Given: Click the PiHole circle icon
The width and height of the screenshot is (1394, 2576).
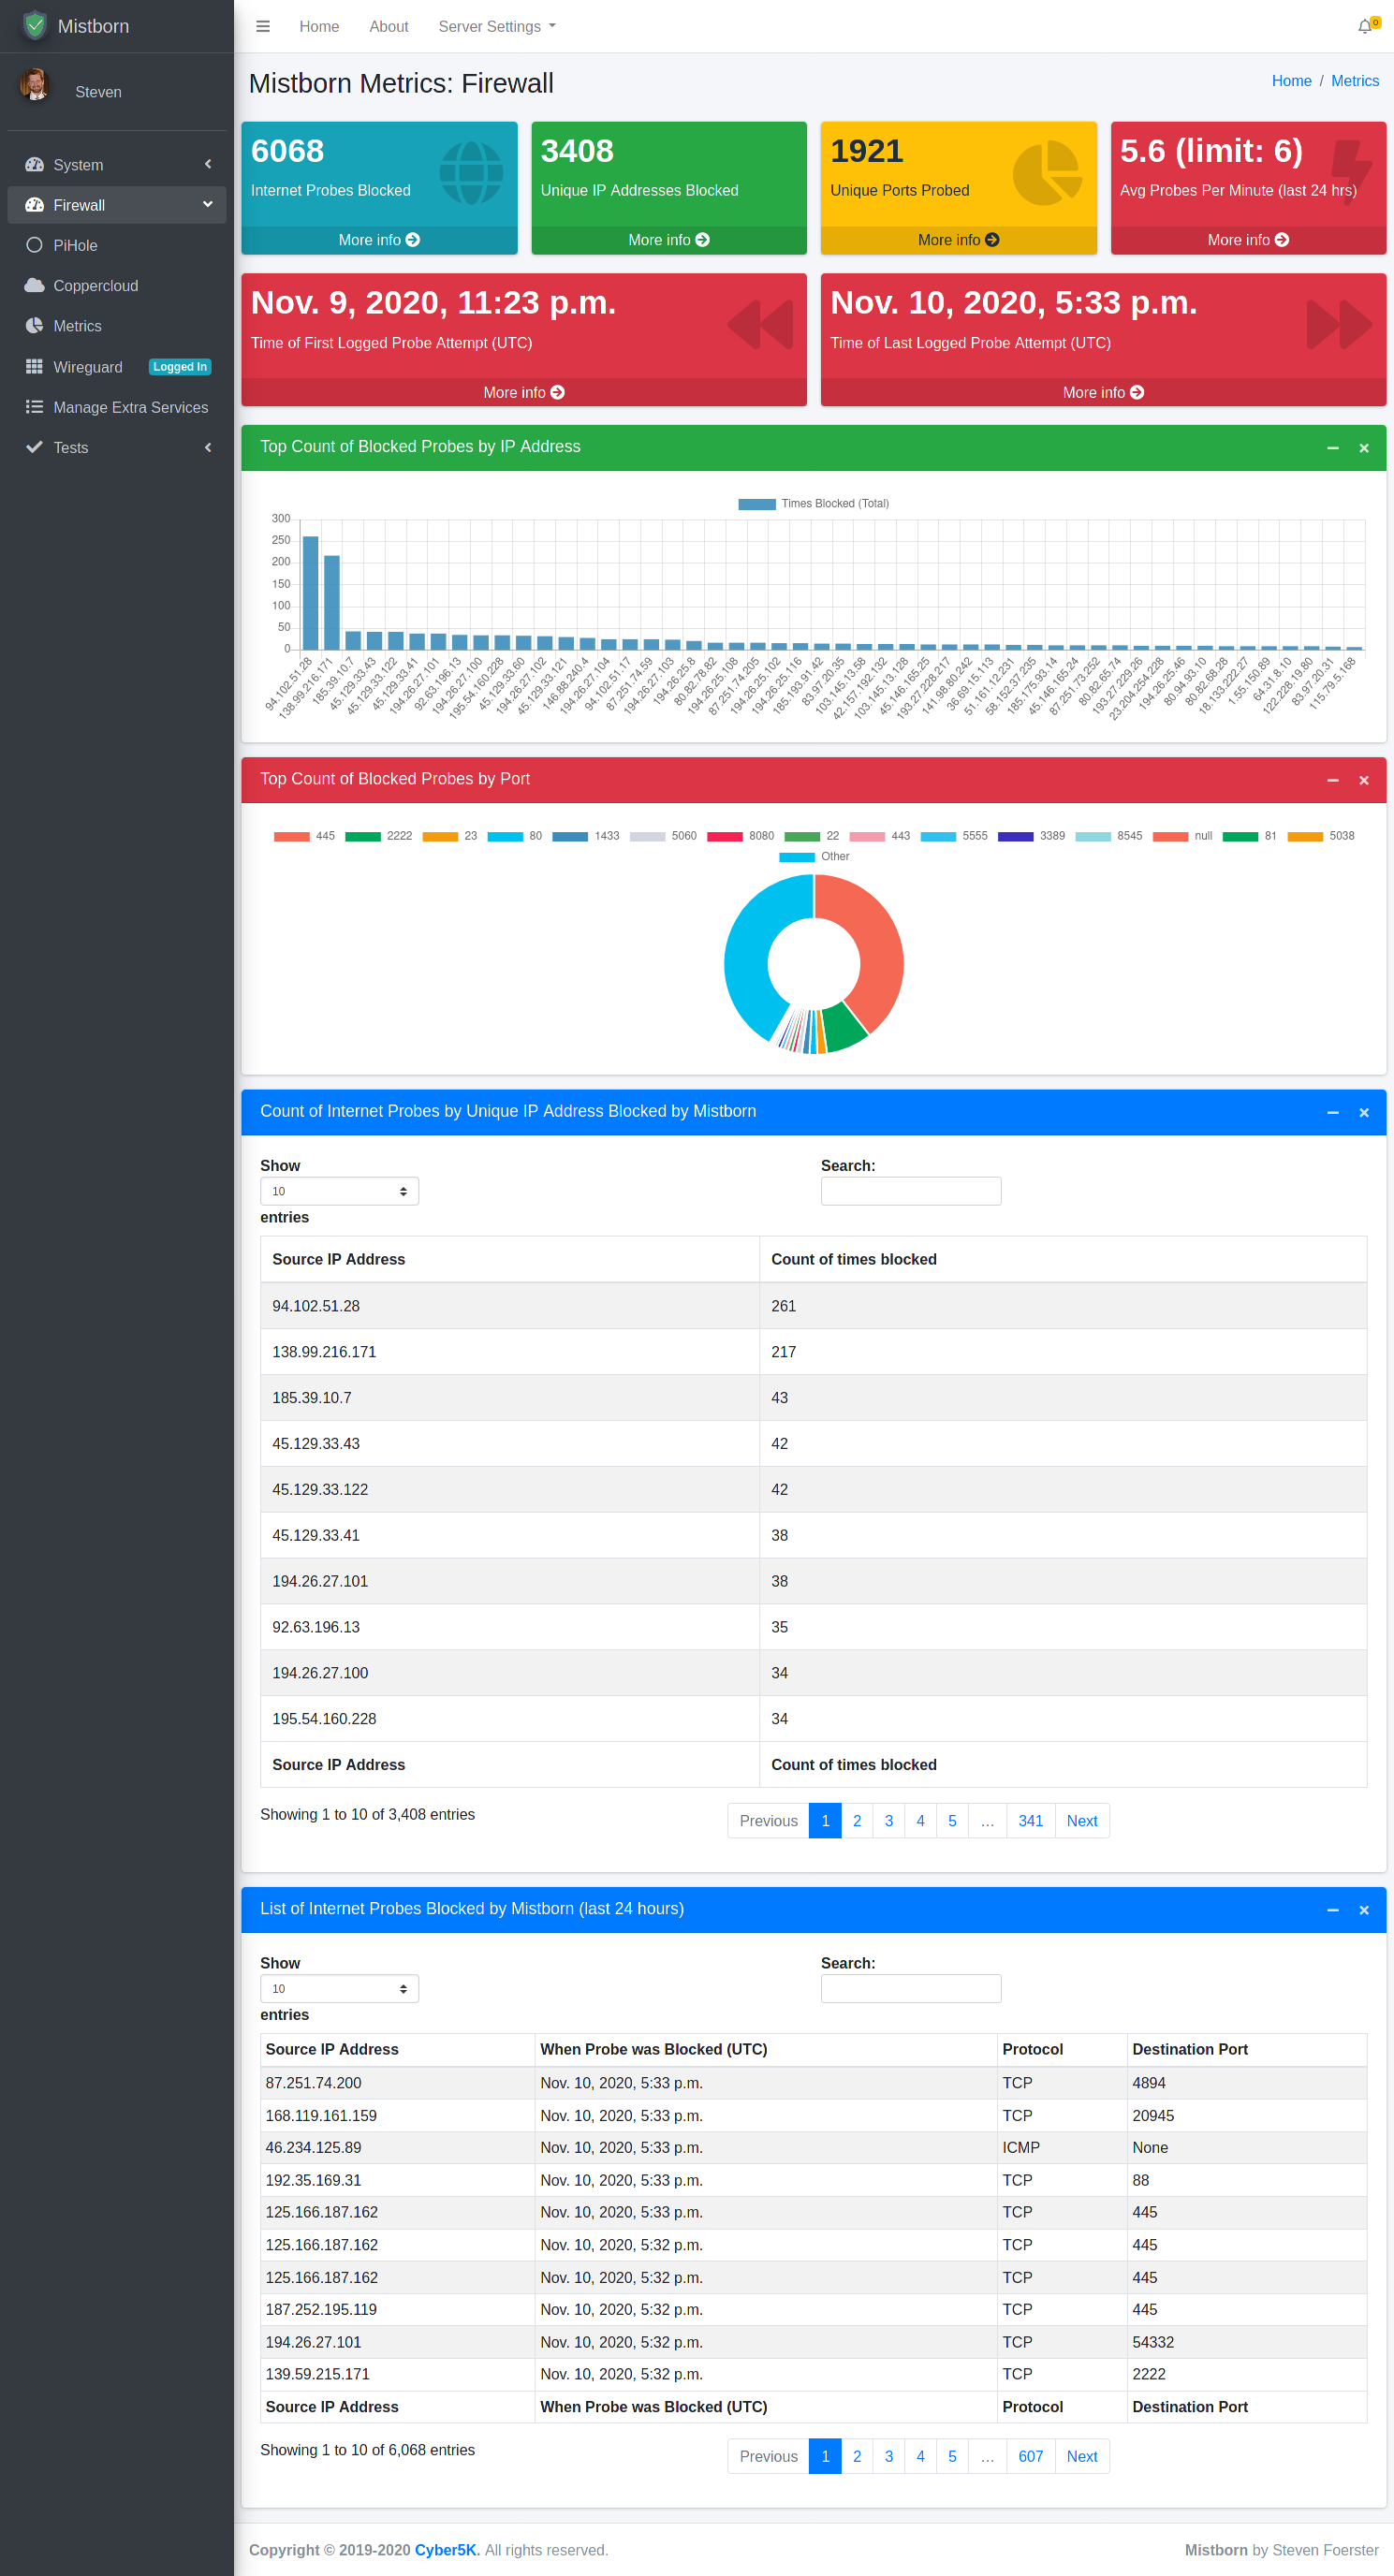Looking at the screenshot, I should [35, 245].
